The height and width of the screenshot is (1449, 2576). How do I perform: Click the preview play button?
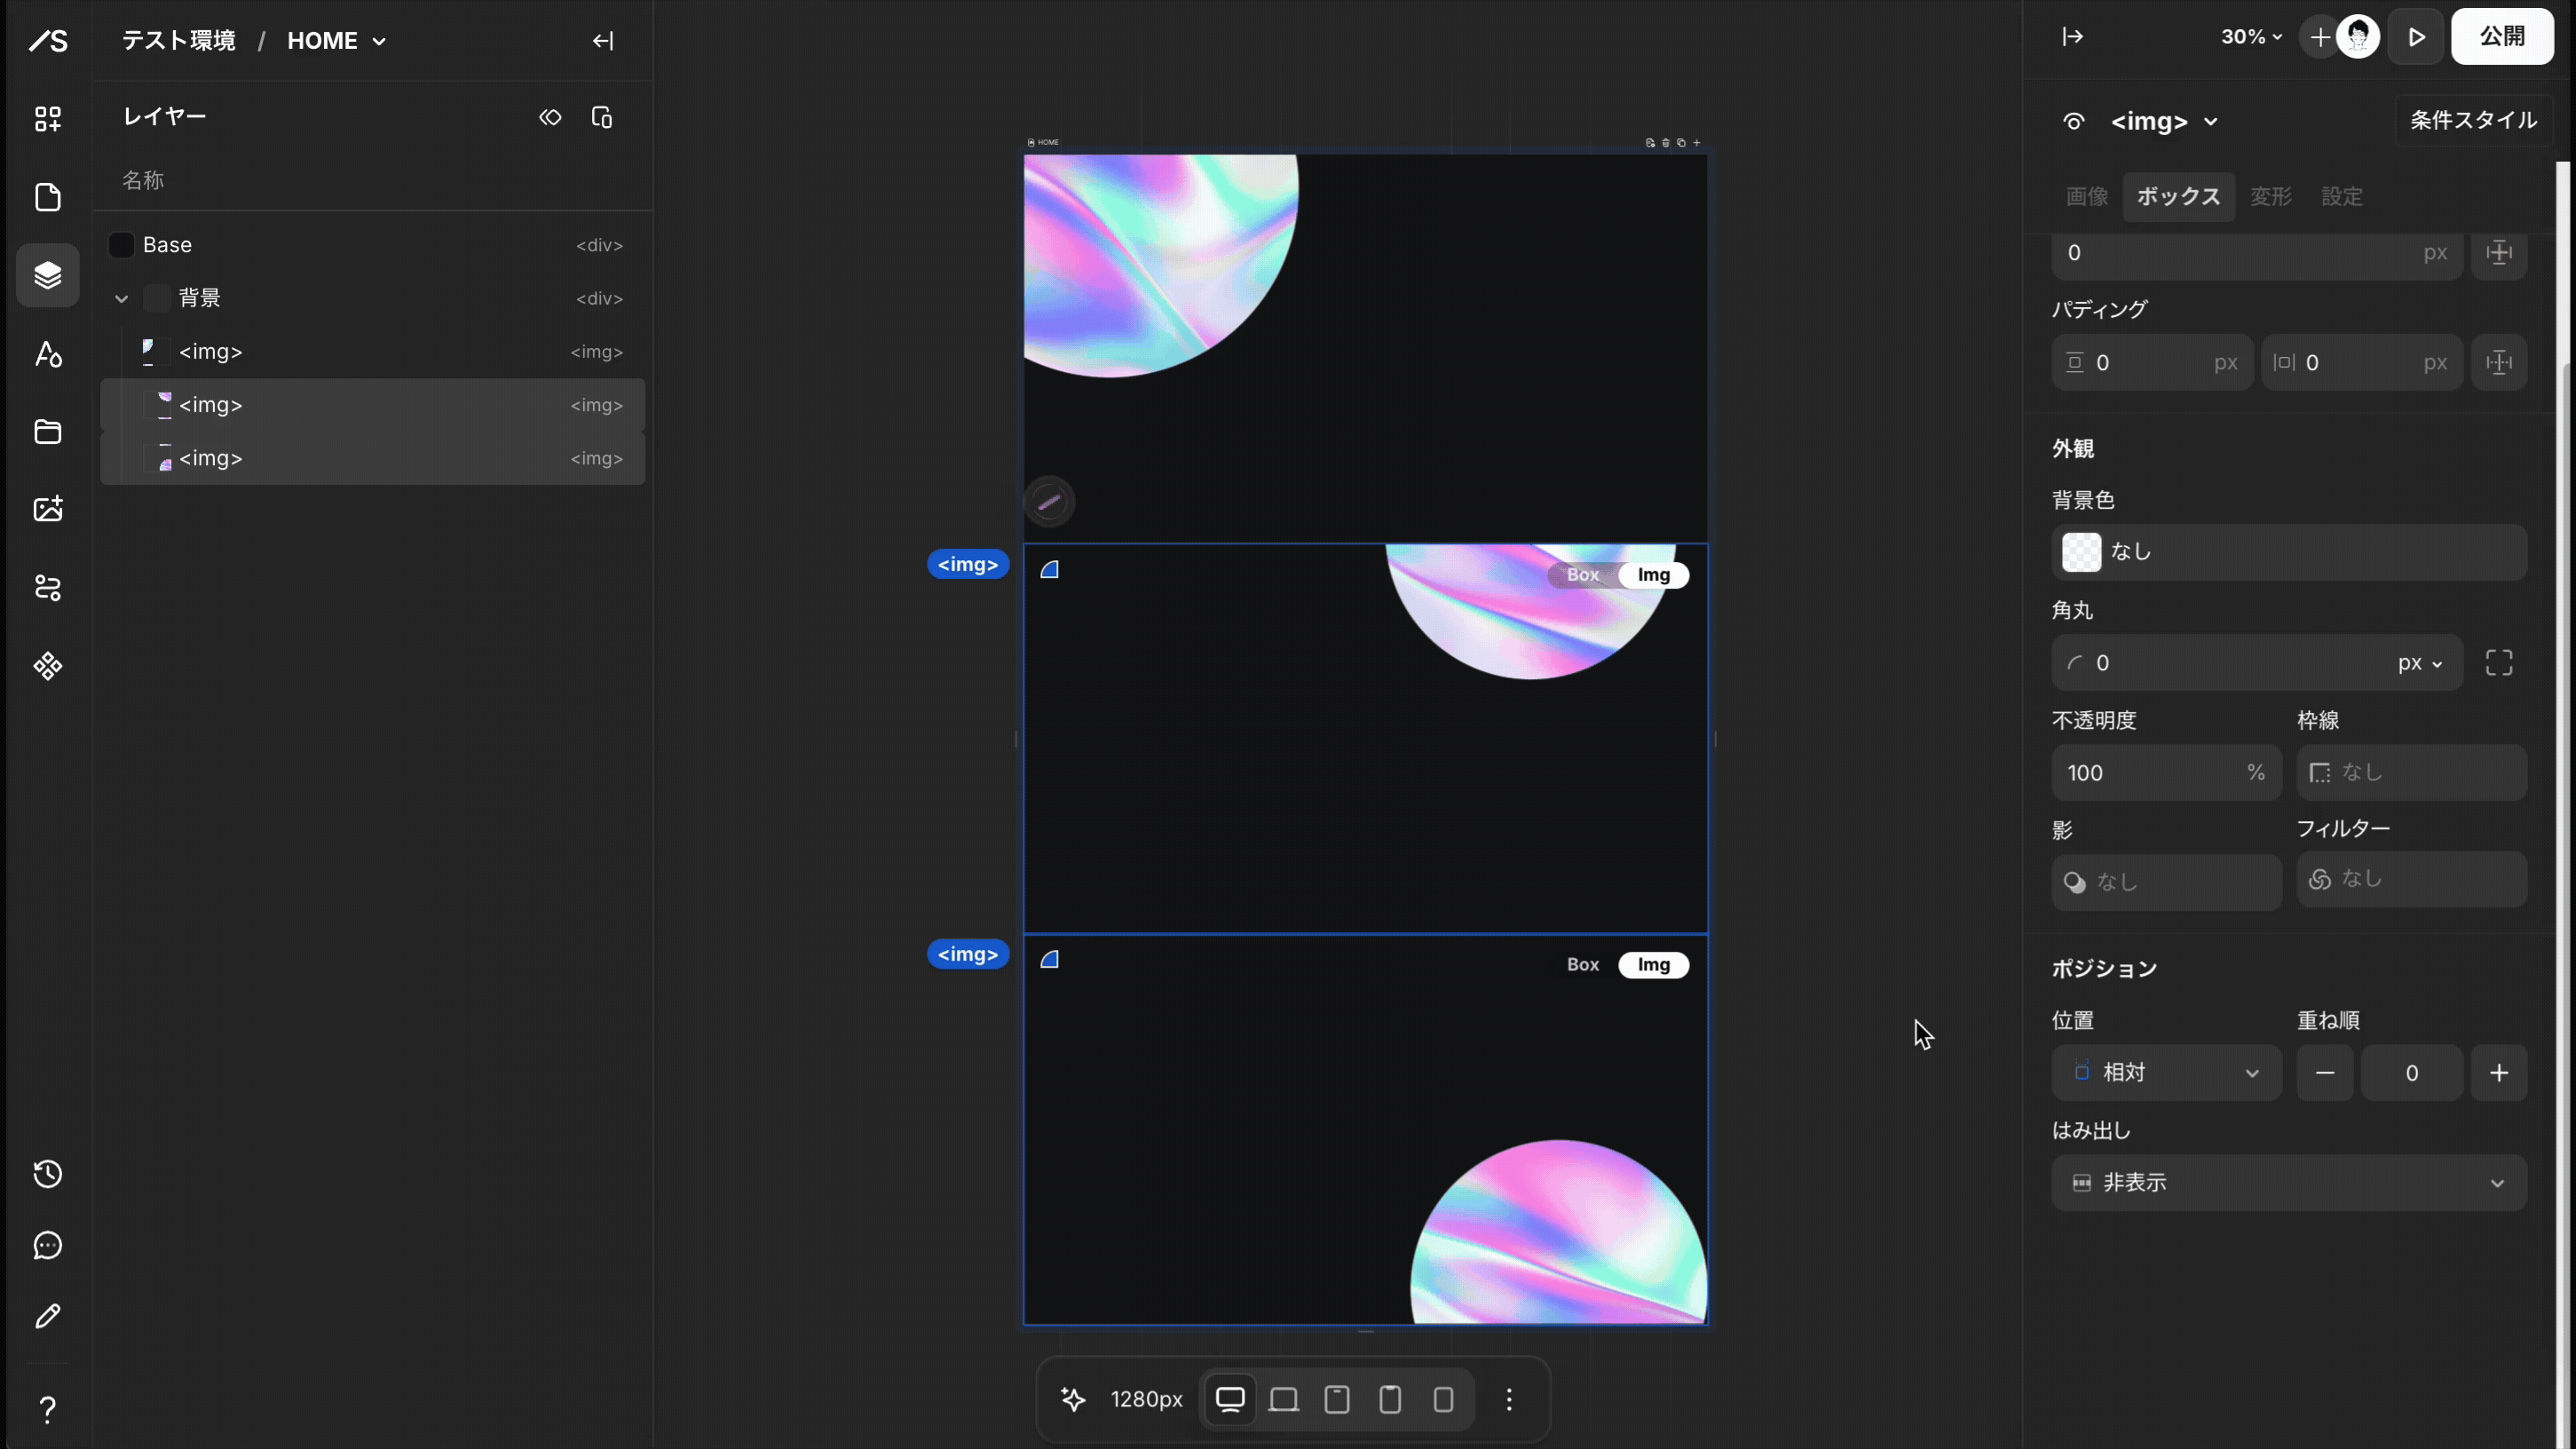tap(2416, 37)
